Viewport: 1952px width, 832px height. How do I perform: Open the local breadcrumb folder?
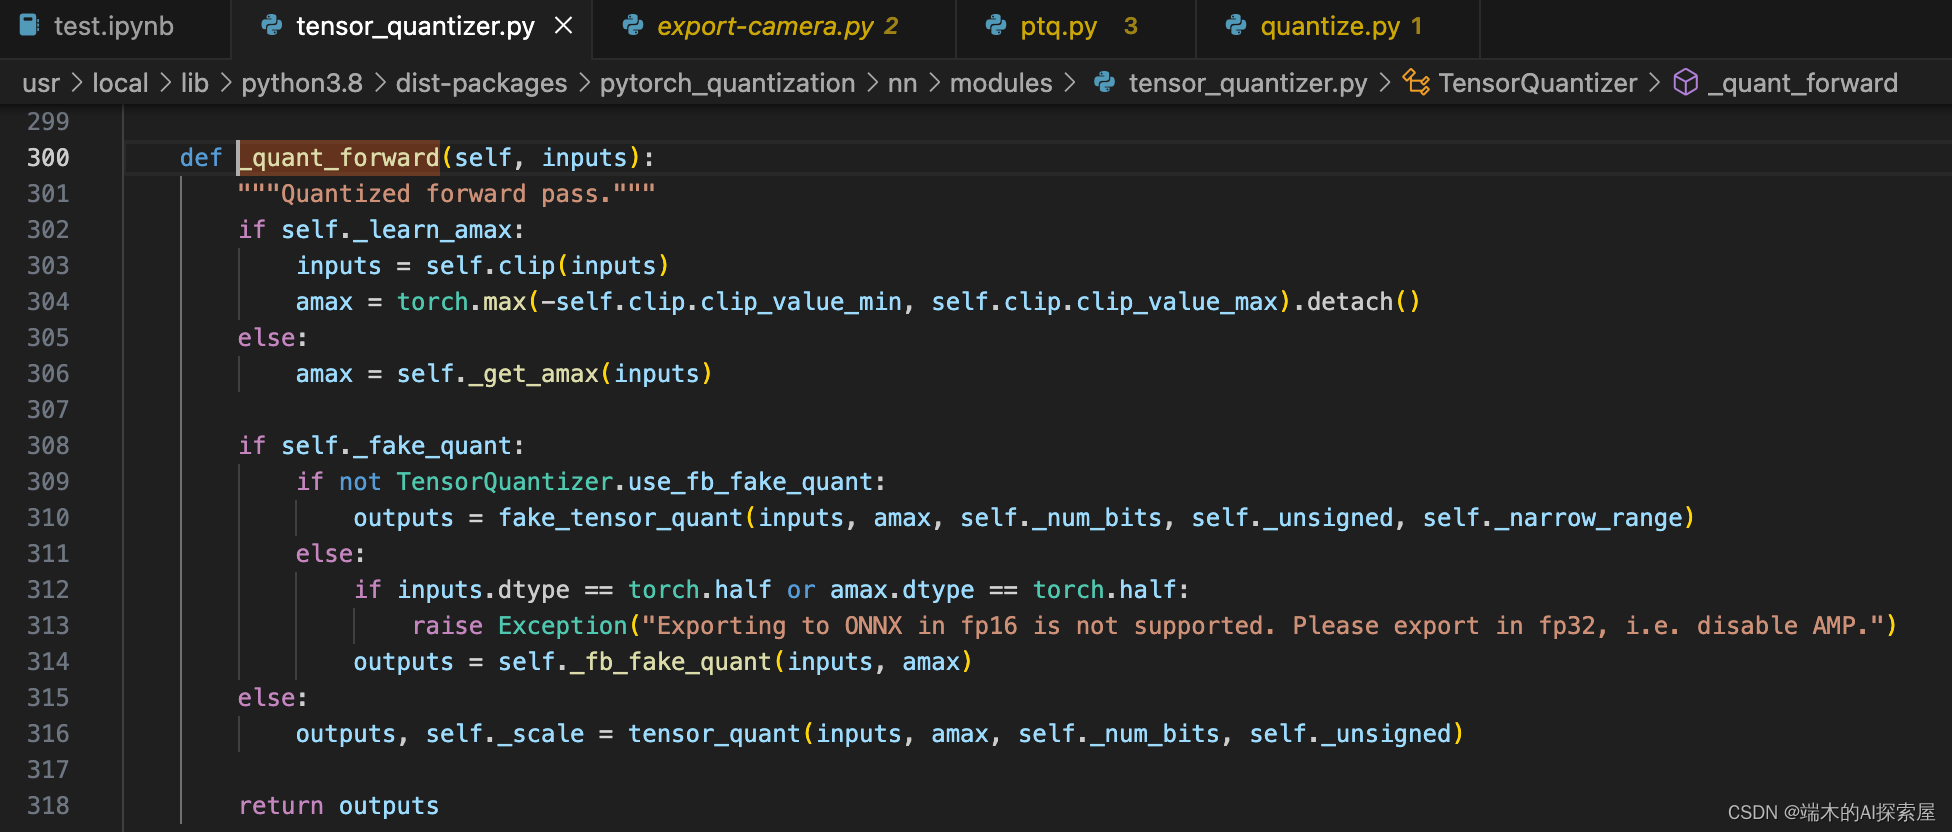[x=120, y=83]
